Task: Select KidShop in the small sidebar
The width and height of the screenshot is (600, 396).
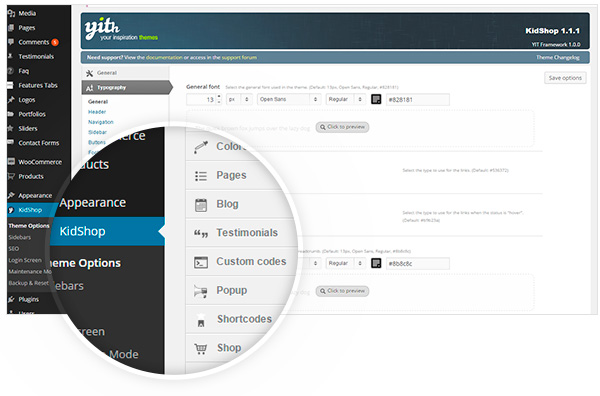Action: [x=30, y=210]
